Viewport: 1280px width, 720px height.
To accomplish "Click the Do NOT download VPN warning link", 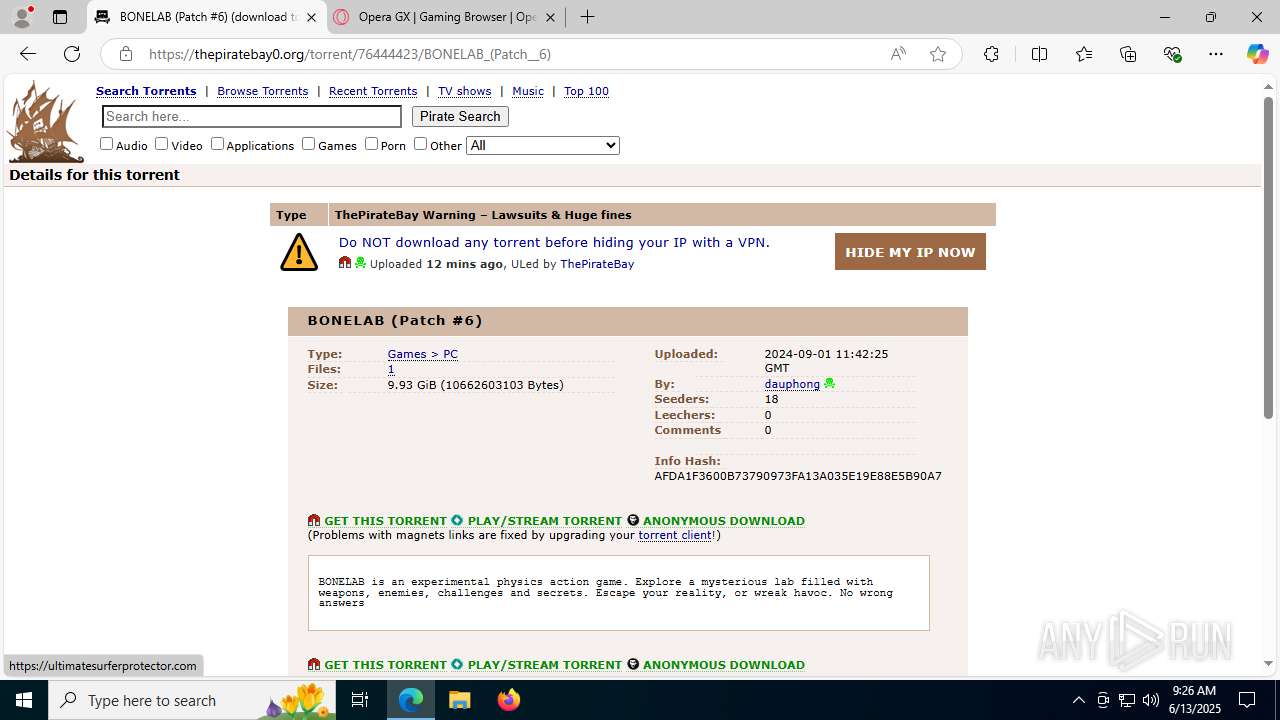I will click(x=554, y=242).
